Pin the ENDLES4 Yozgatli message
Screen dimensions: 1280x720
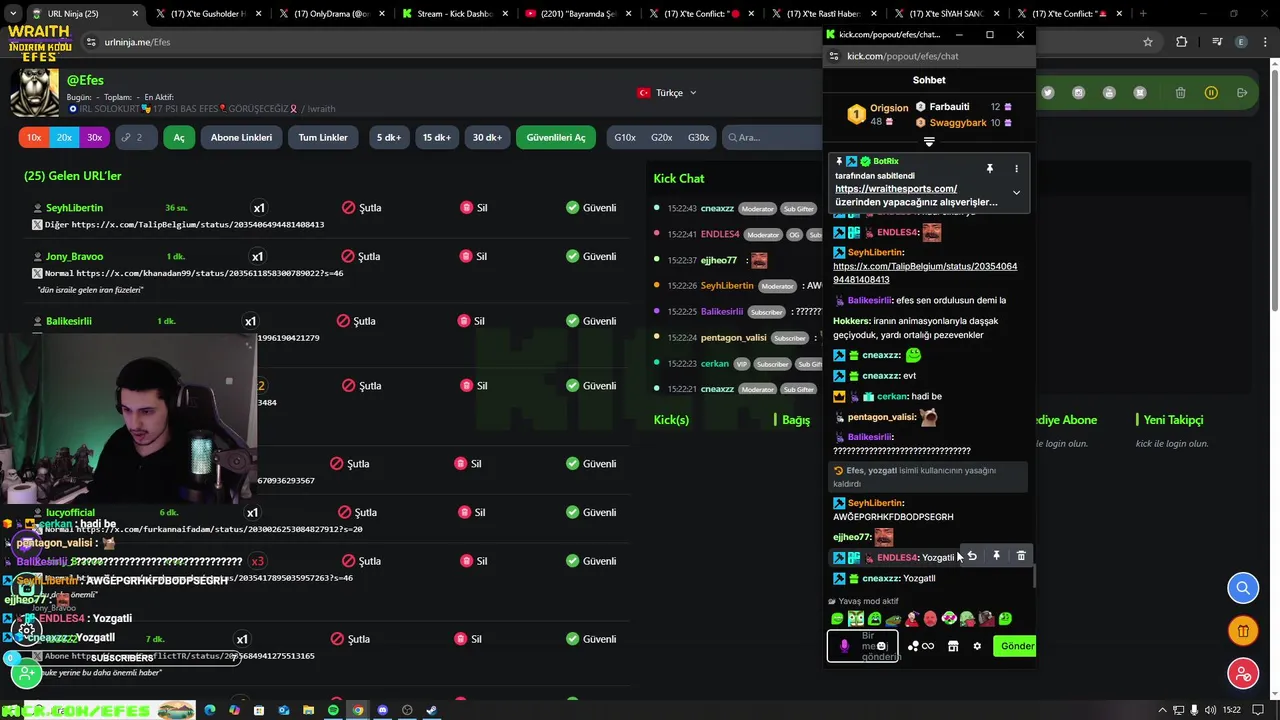coord(996,556)
